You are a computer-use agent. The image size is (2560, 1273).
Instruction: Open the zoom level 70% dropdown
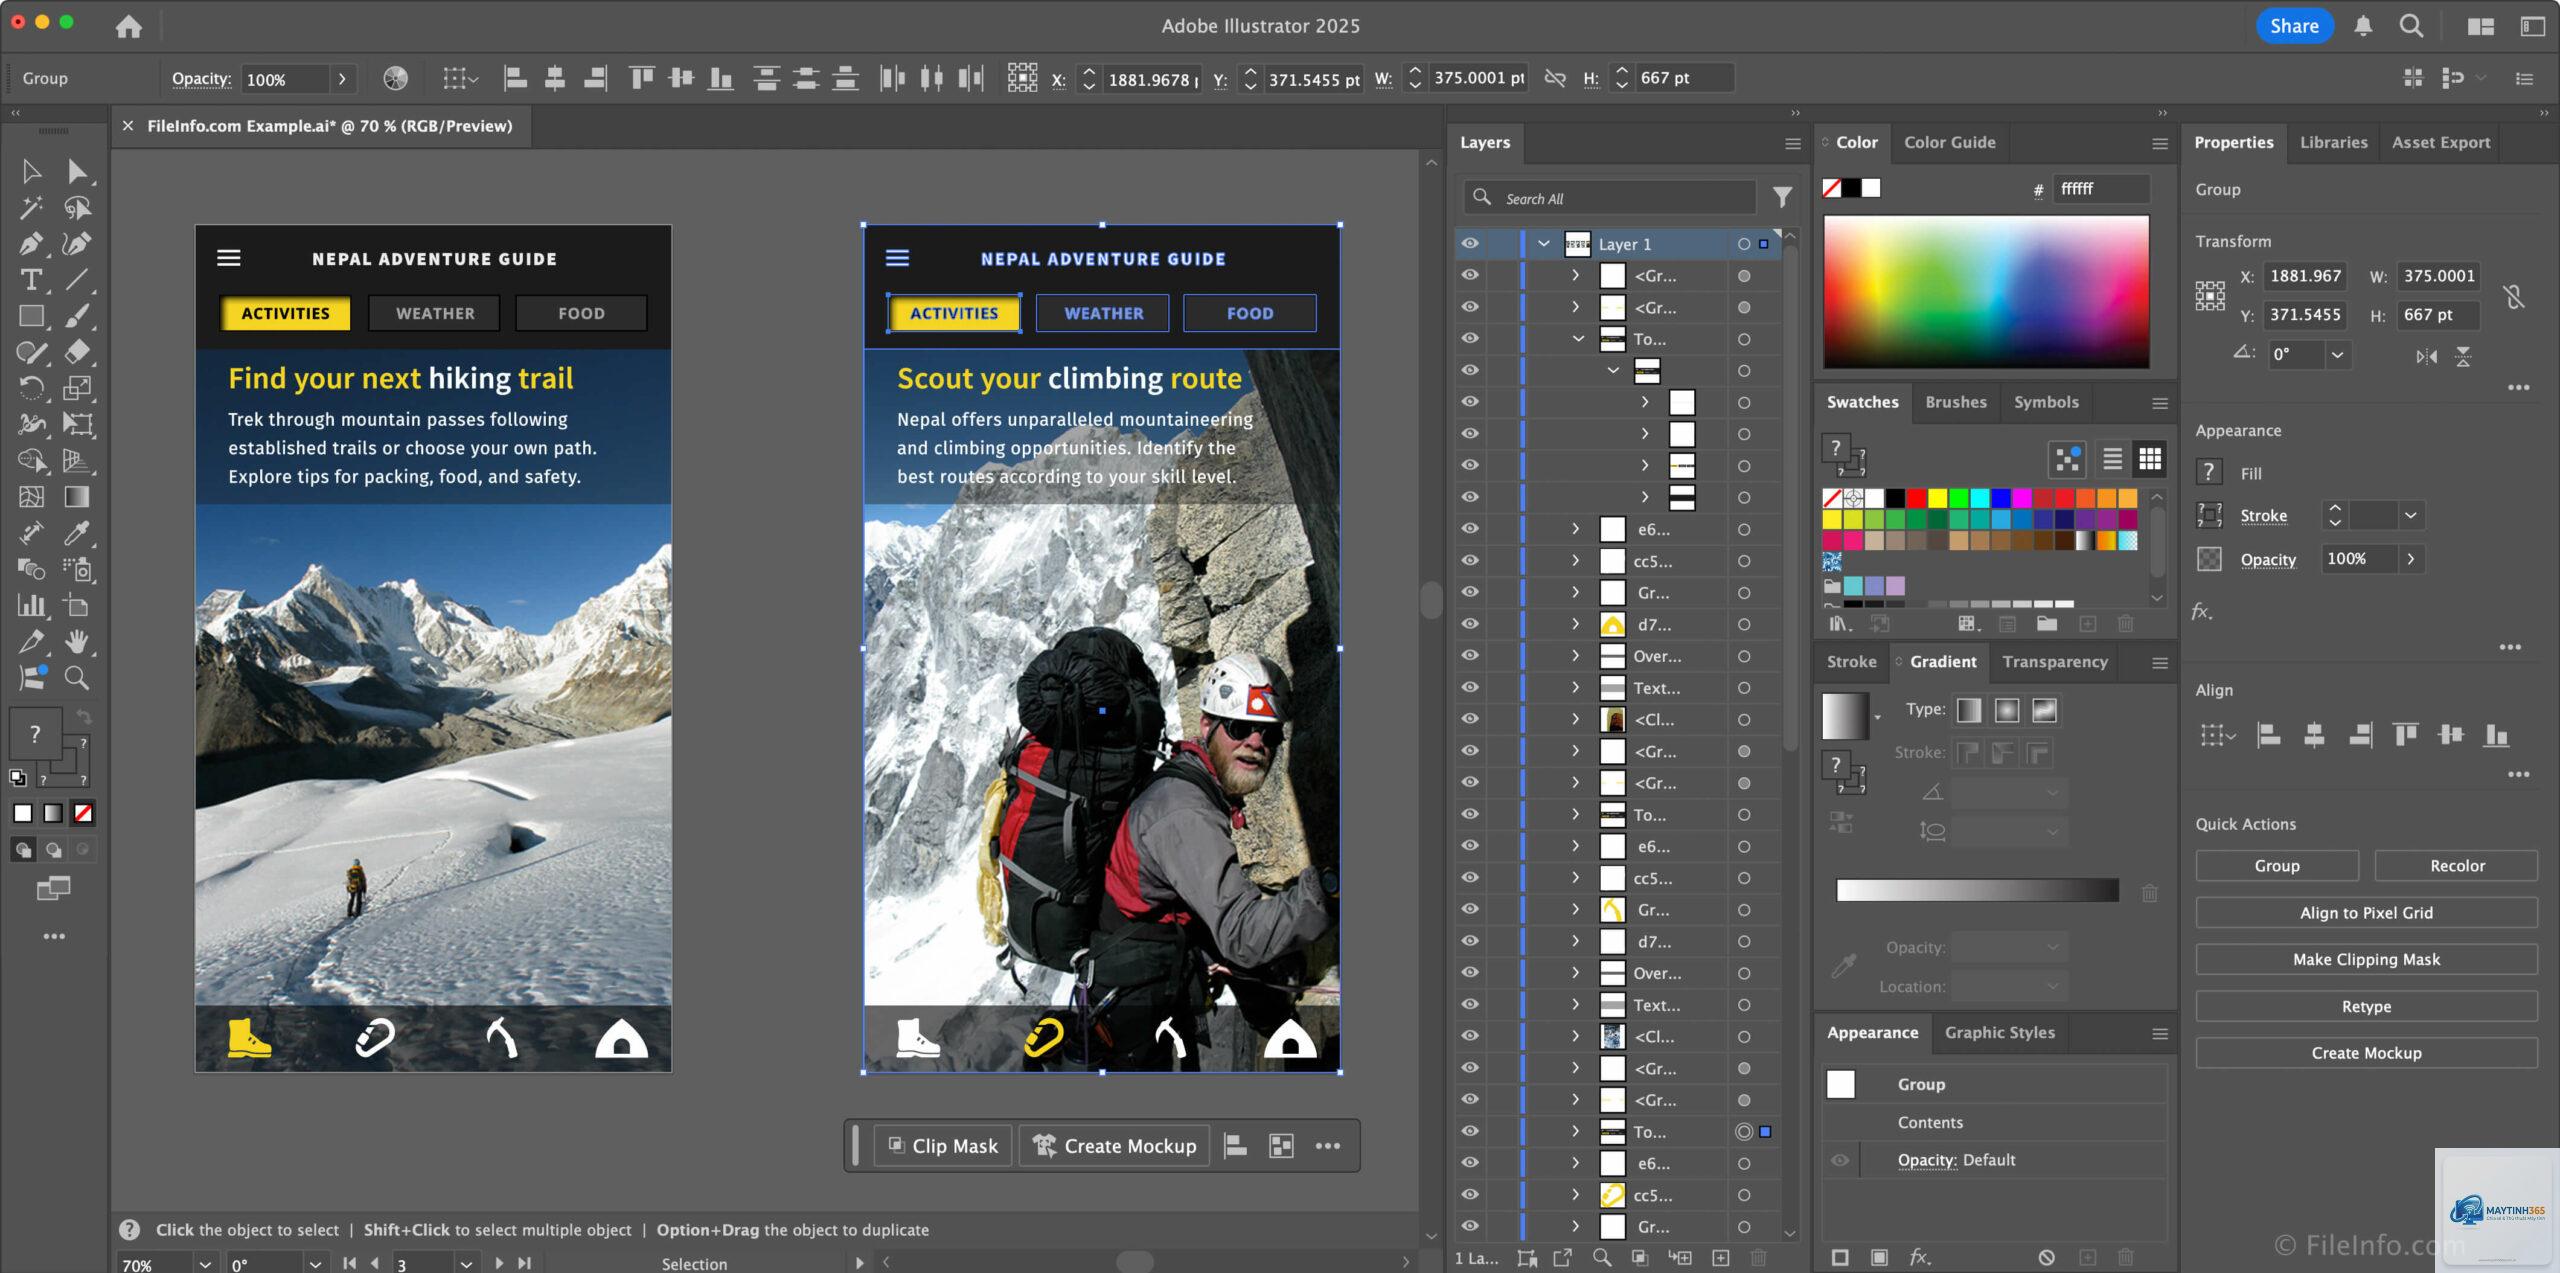[205, 1264]
